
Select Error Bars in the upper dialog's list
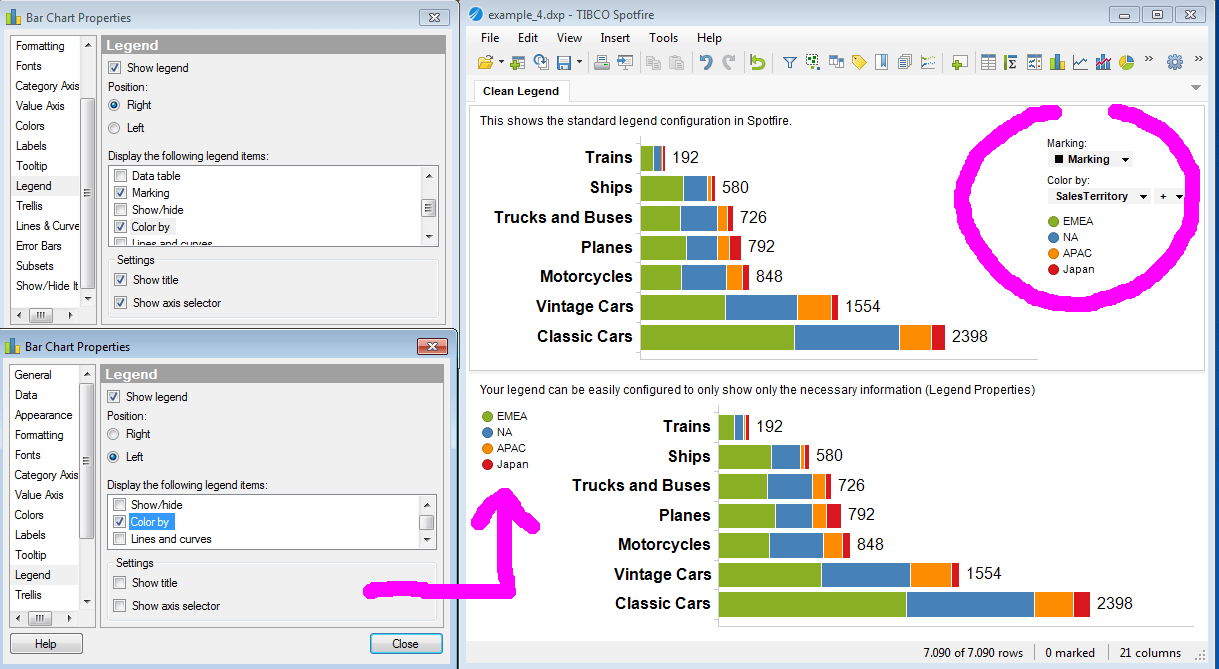tap(39, 246)
